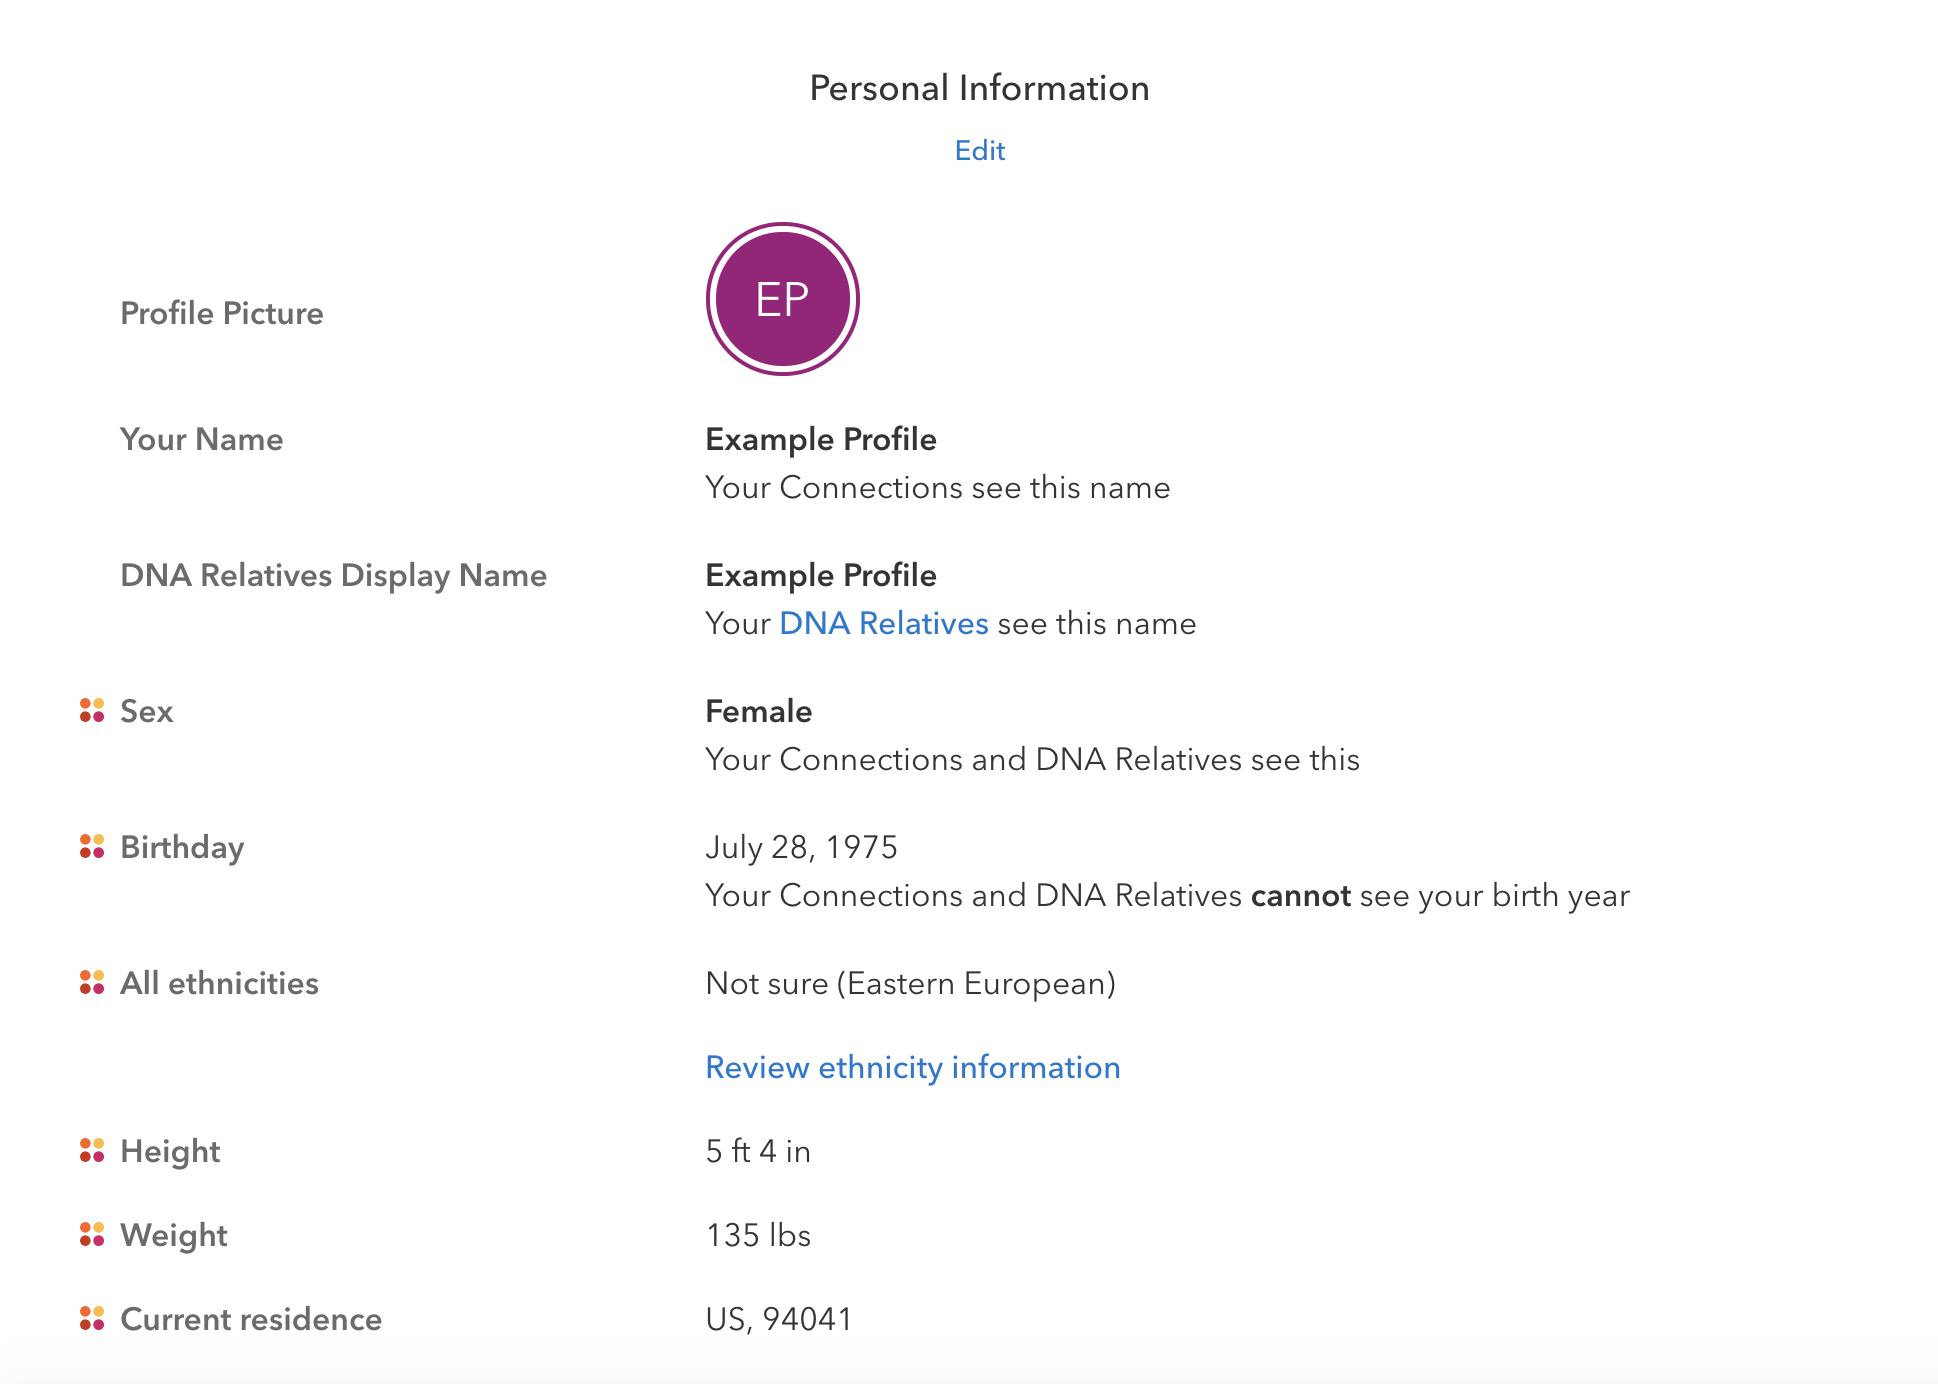Click the four-dot icon beside Weight
The height and width of the screenshot is (1384, 1938).
pyautogui.click(x=92, y=1234)
